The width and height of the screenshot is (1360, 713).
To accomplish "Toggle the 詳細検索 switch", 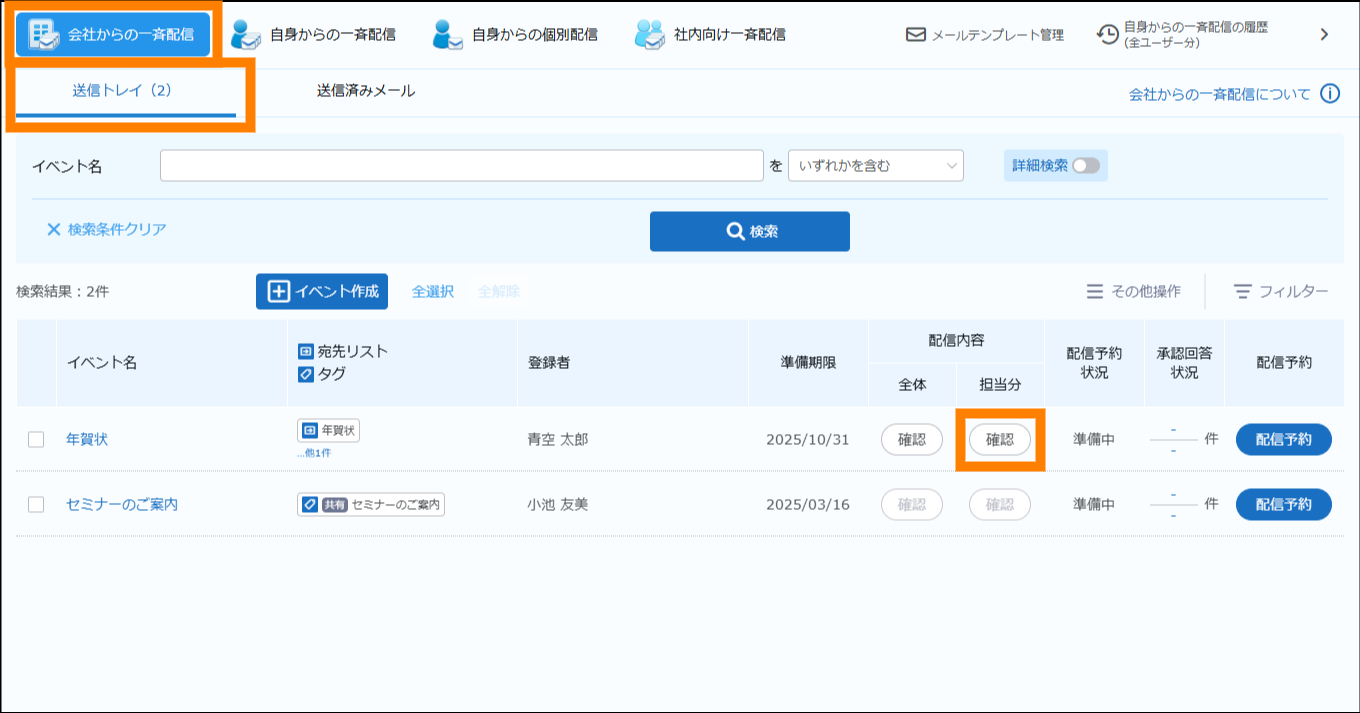I will (1085, 166).
